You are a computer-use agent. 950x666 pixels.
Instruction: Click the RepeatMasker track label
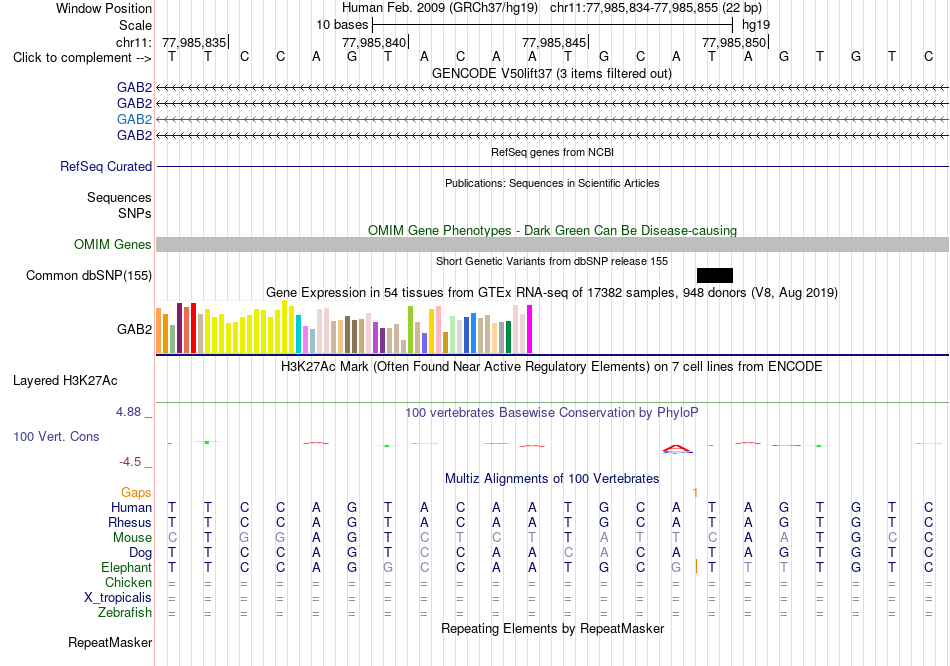tap(110, 642)
